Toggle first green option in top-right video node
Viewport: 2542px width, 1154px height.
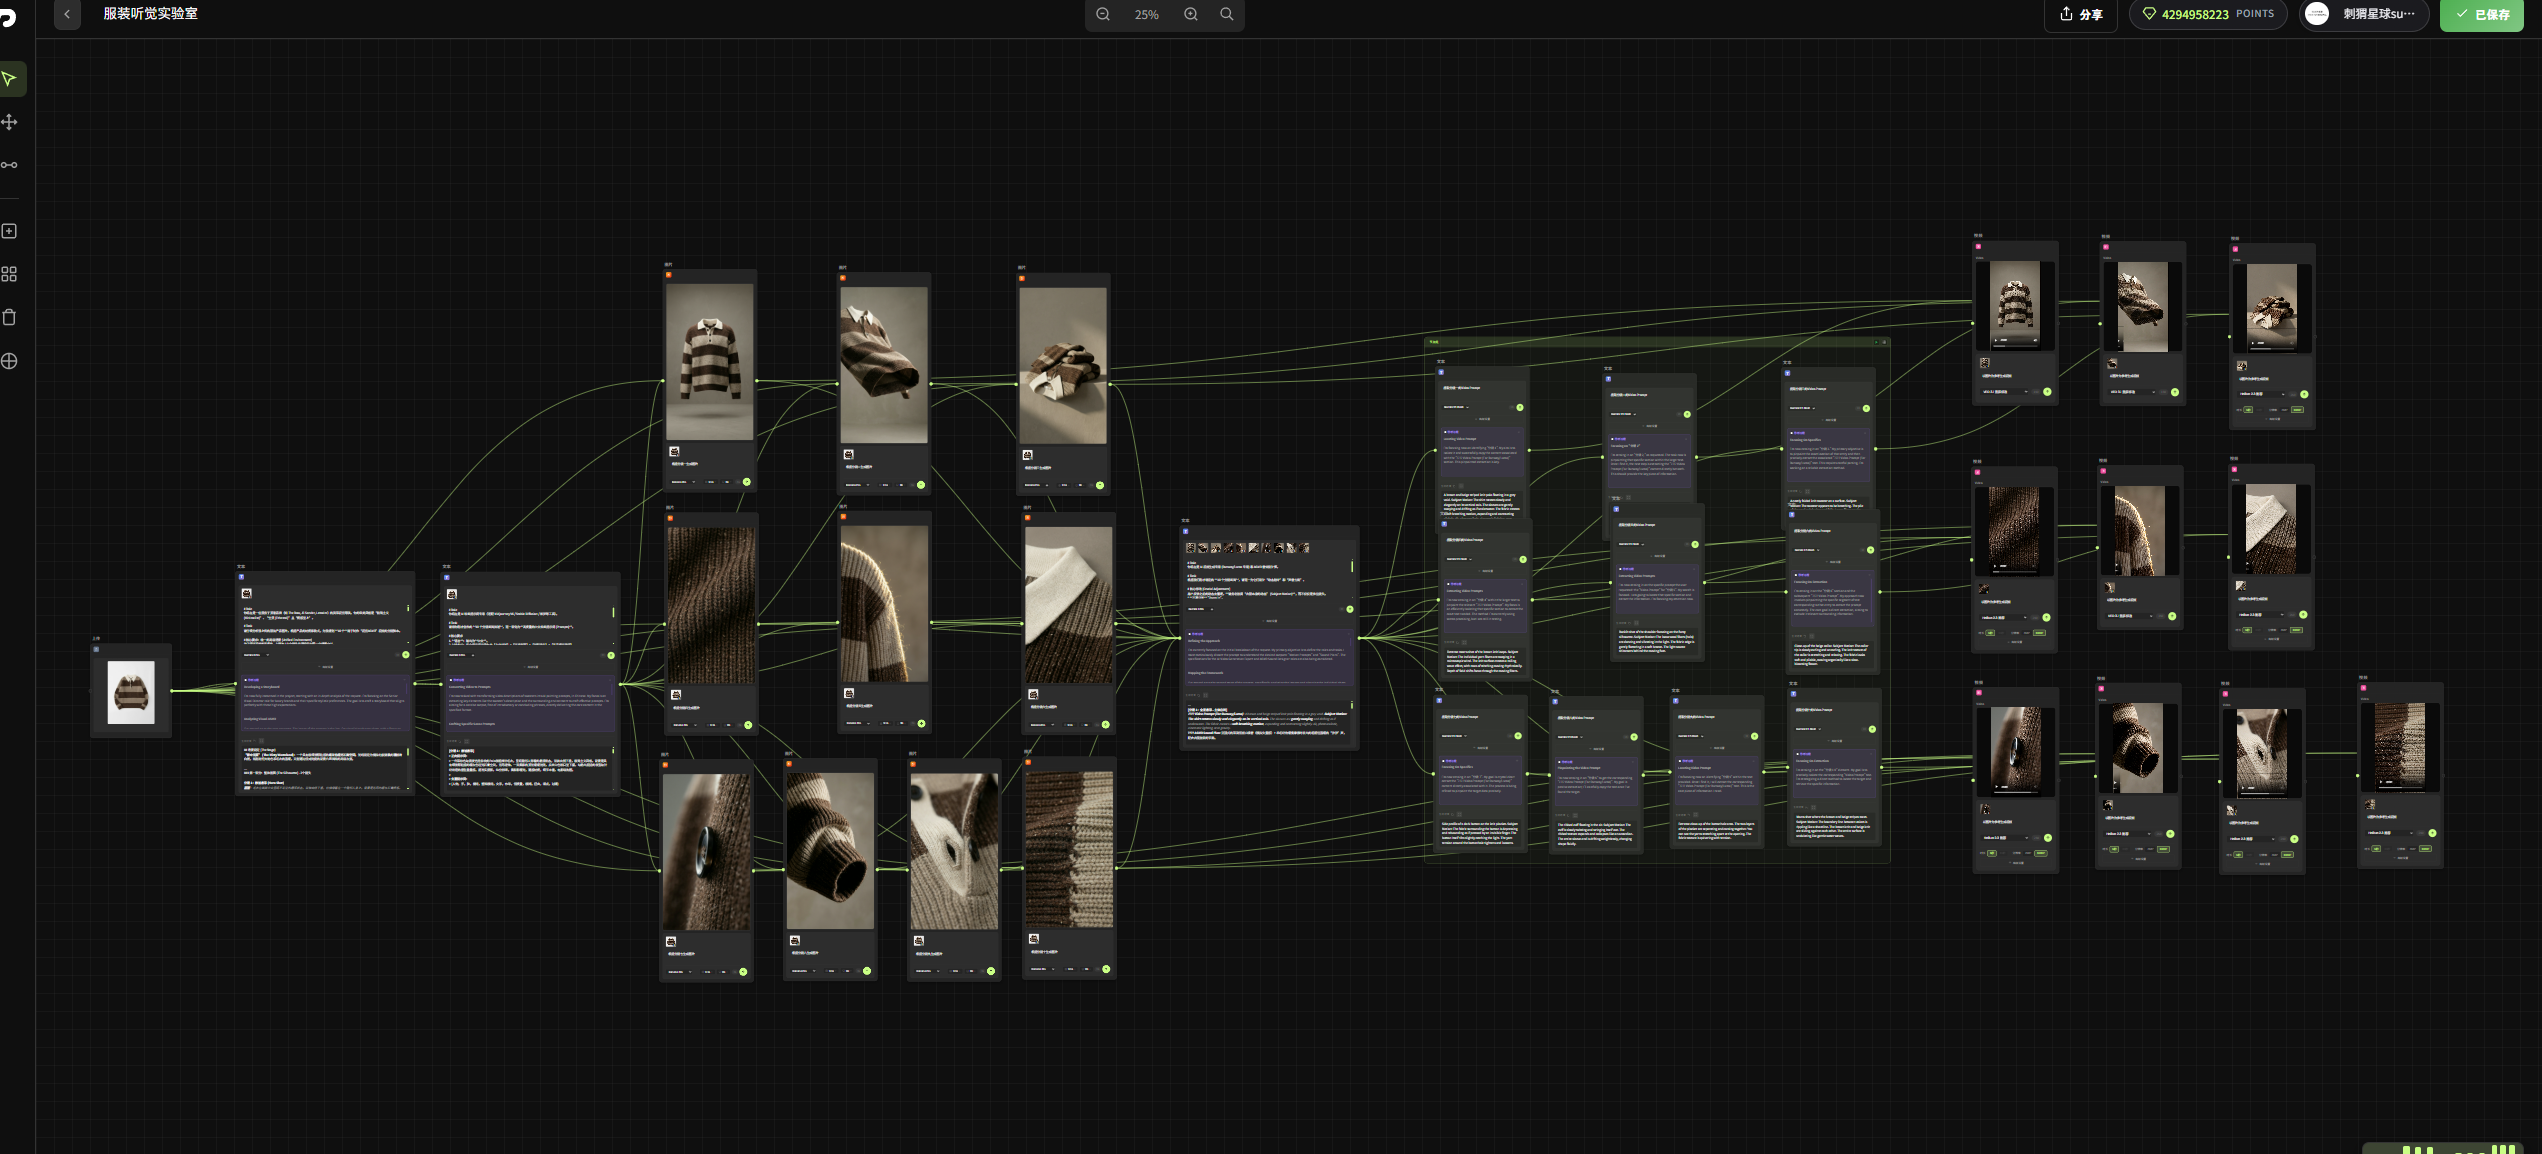click(2248, 409)
